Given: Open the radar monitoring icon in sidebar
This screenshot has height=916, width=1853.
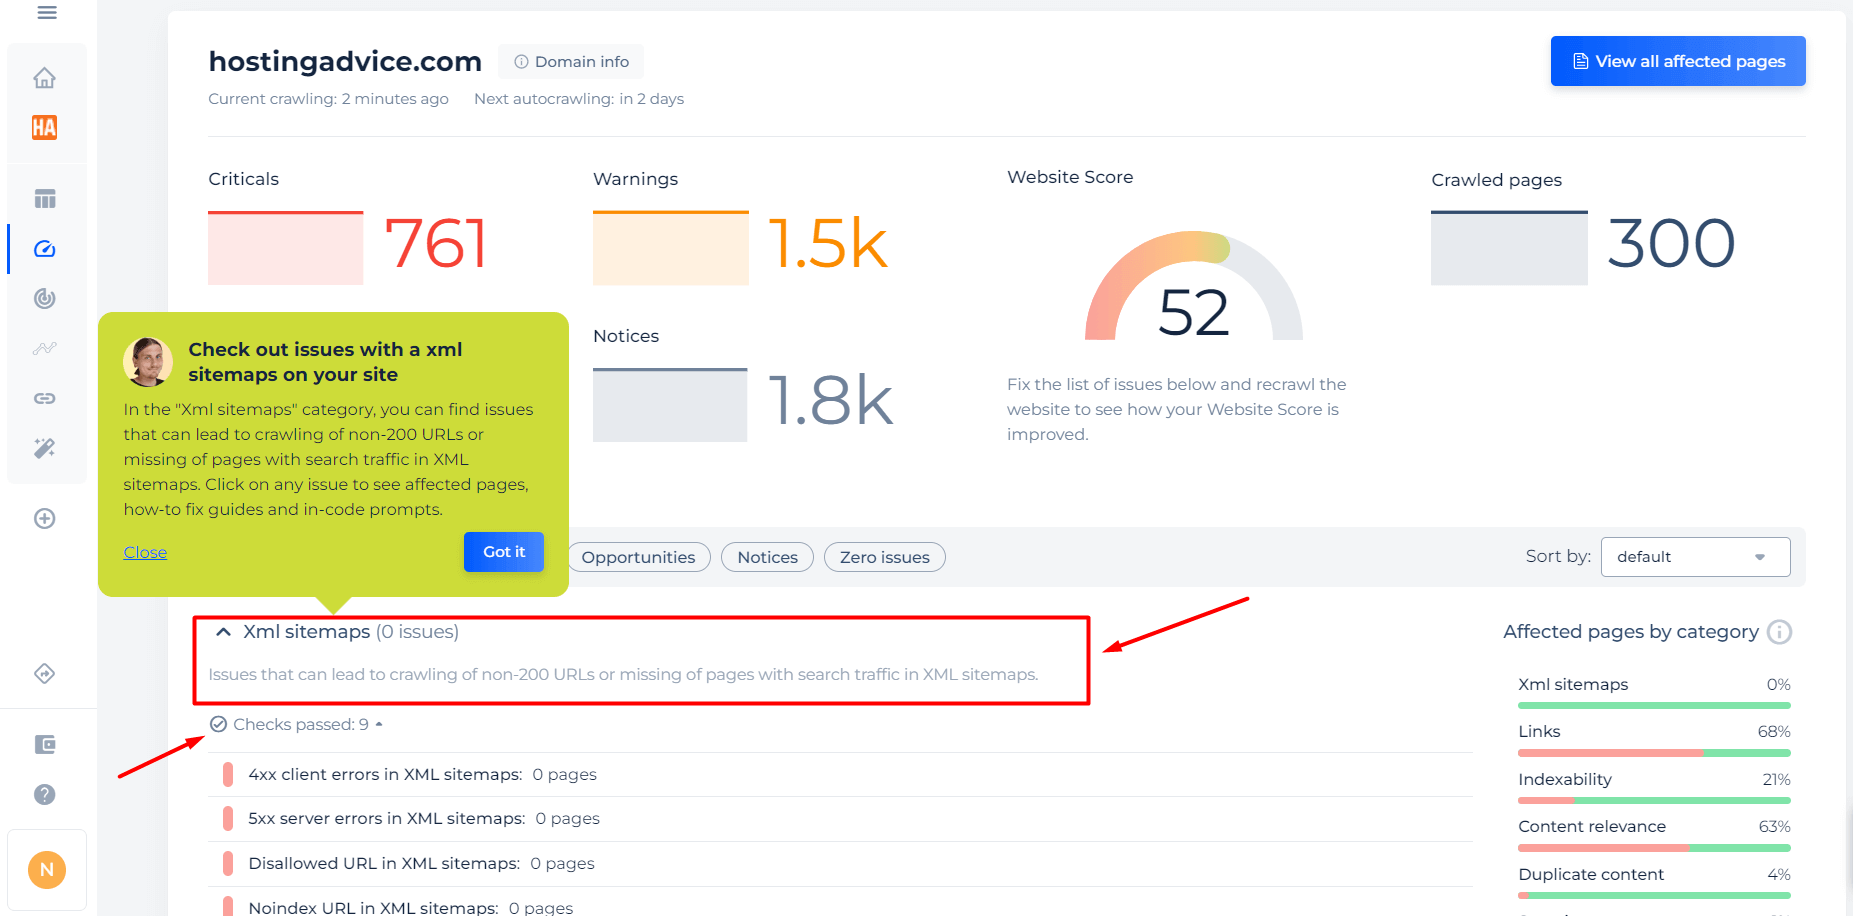Looking at the screenshot, I should coord(44,298).
